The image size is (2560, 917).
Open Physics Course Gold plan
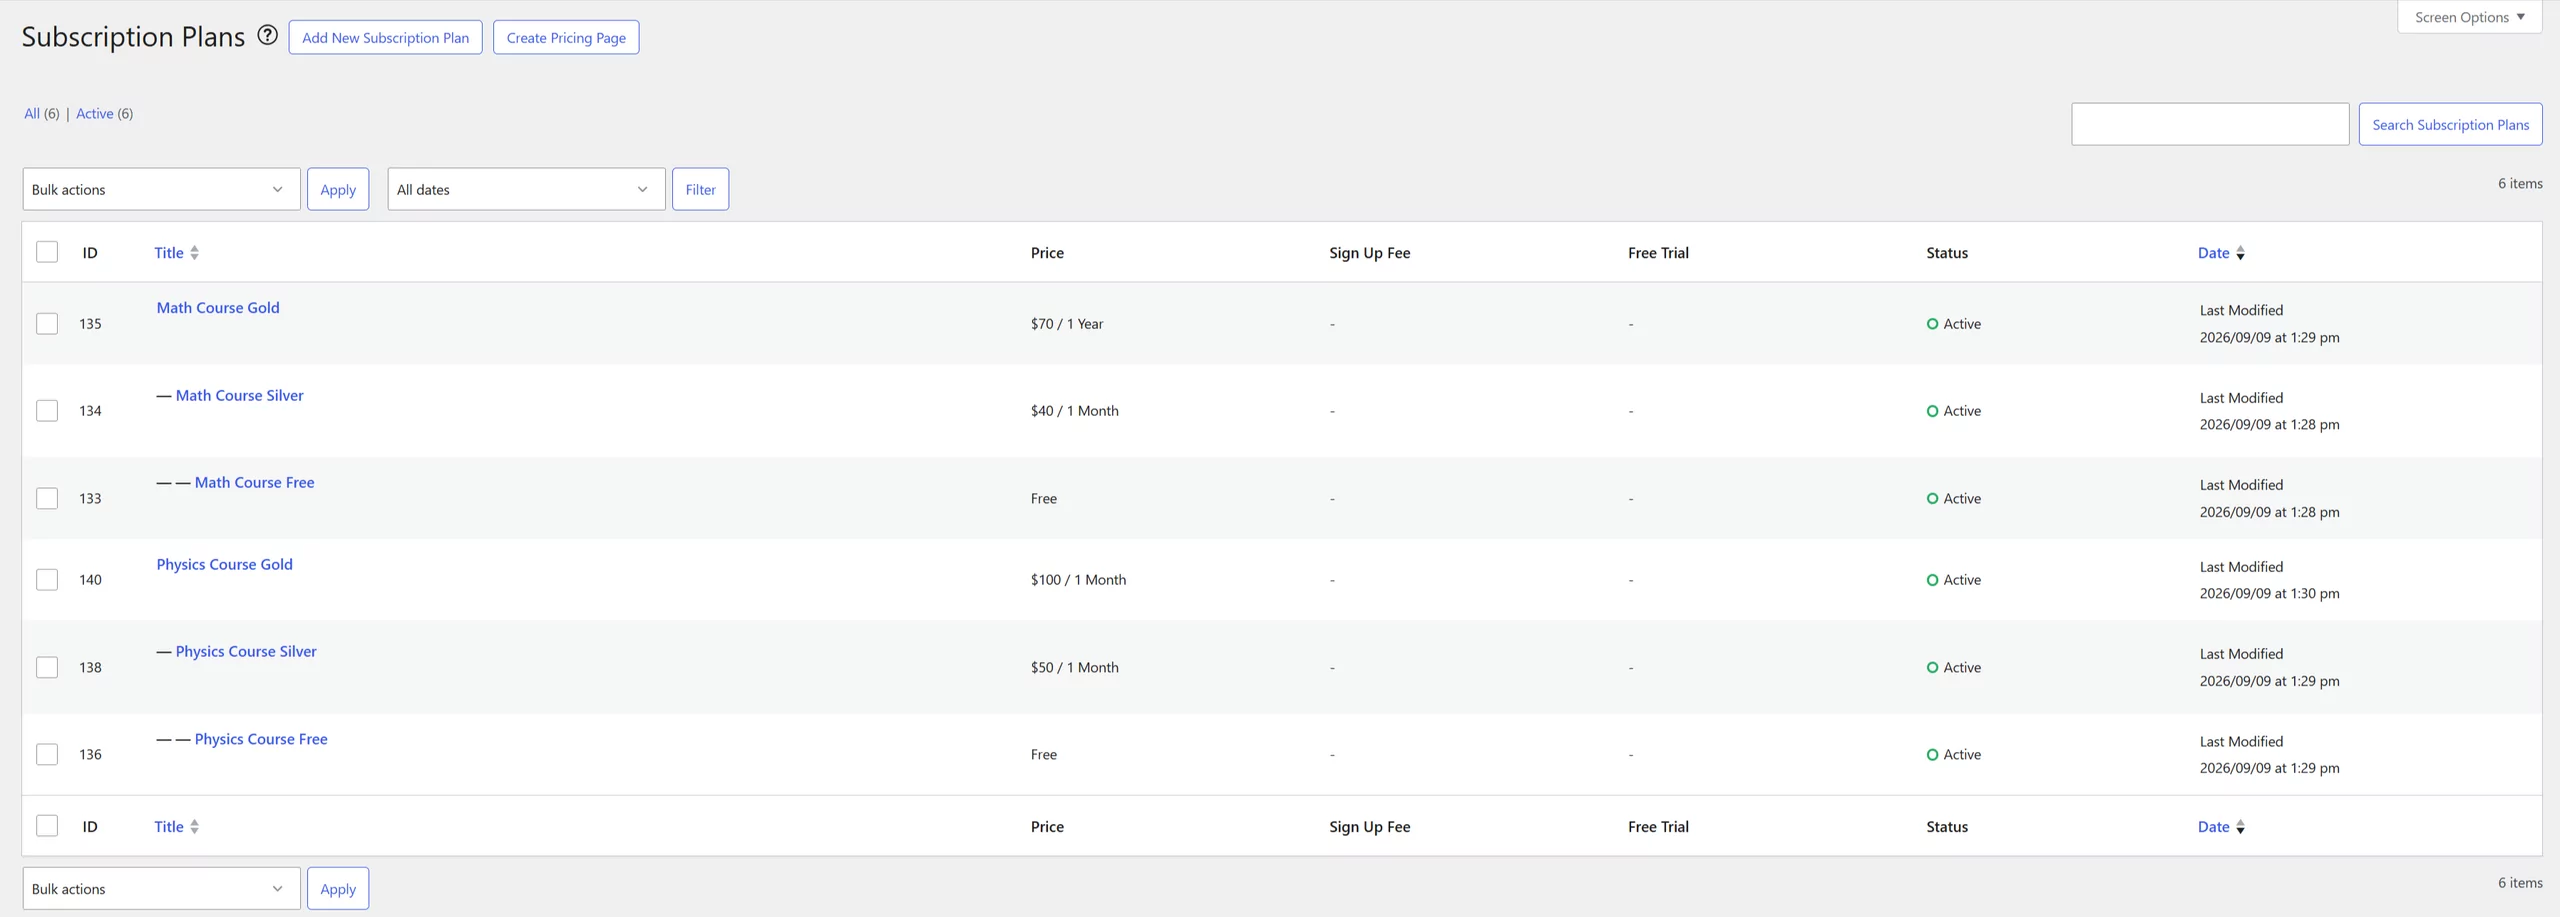click(224, 564)
